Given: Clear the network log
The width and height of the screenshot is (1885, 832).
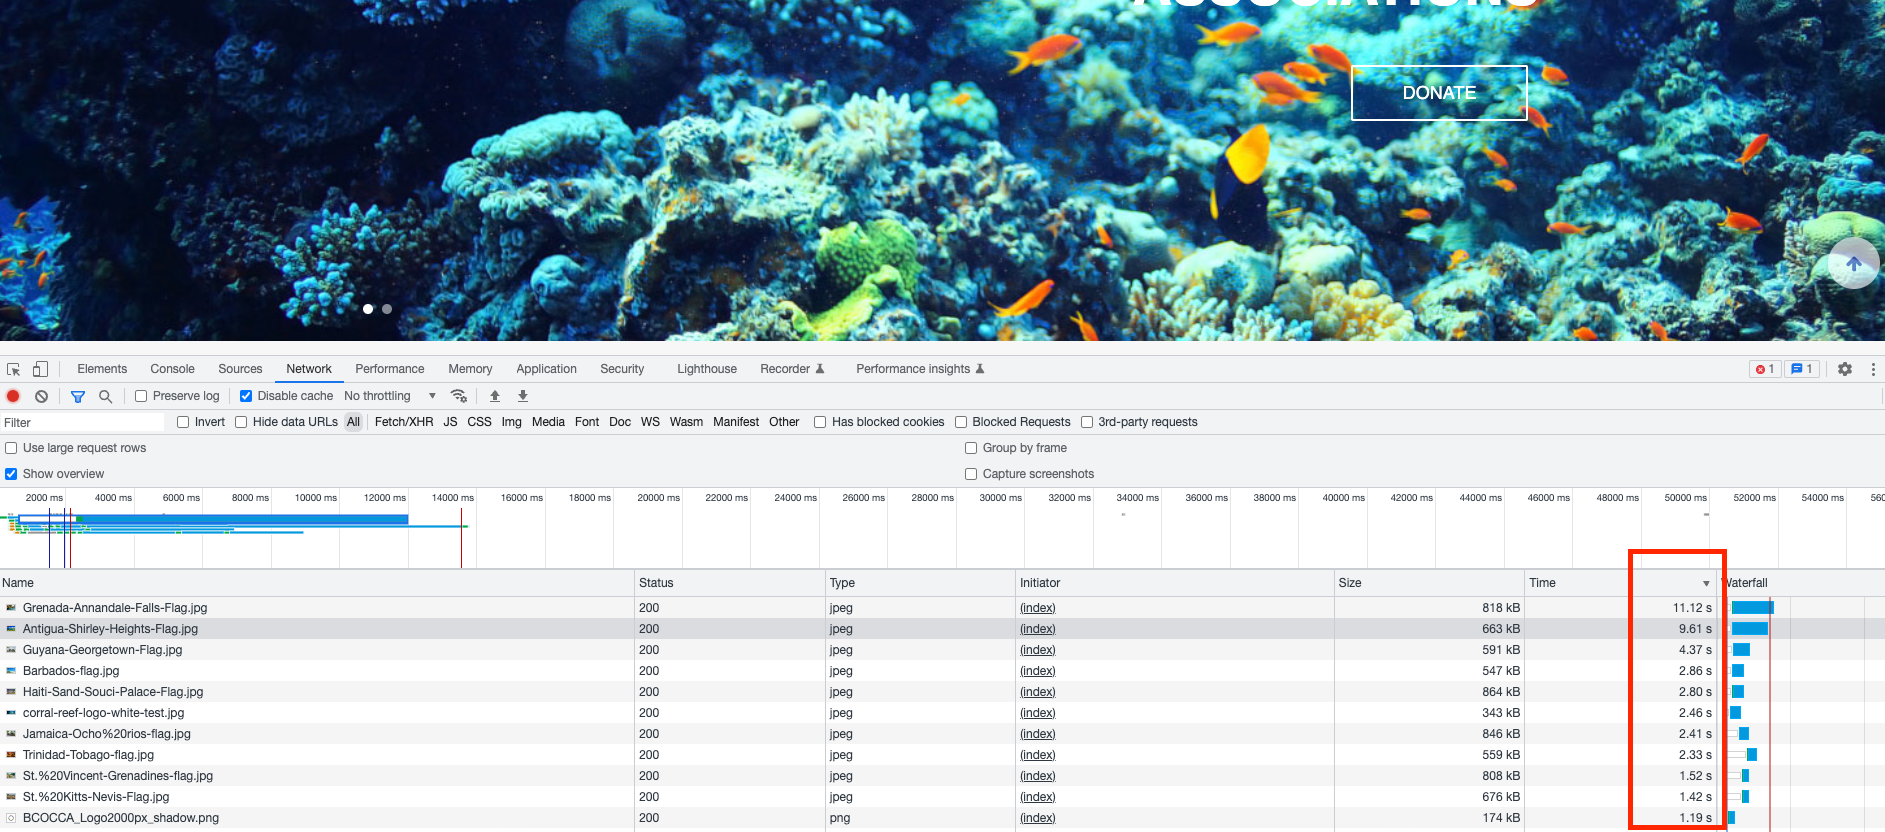Looking at the screenshot, I should click(41, 396).
